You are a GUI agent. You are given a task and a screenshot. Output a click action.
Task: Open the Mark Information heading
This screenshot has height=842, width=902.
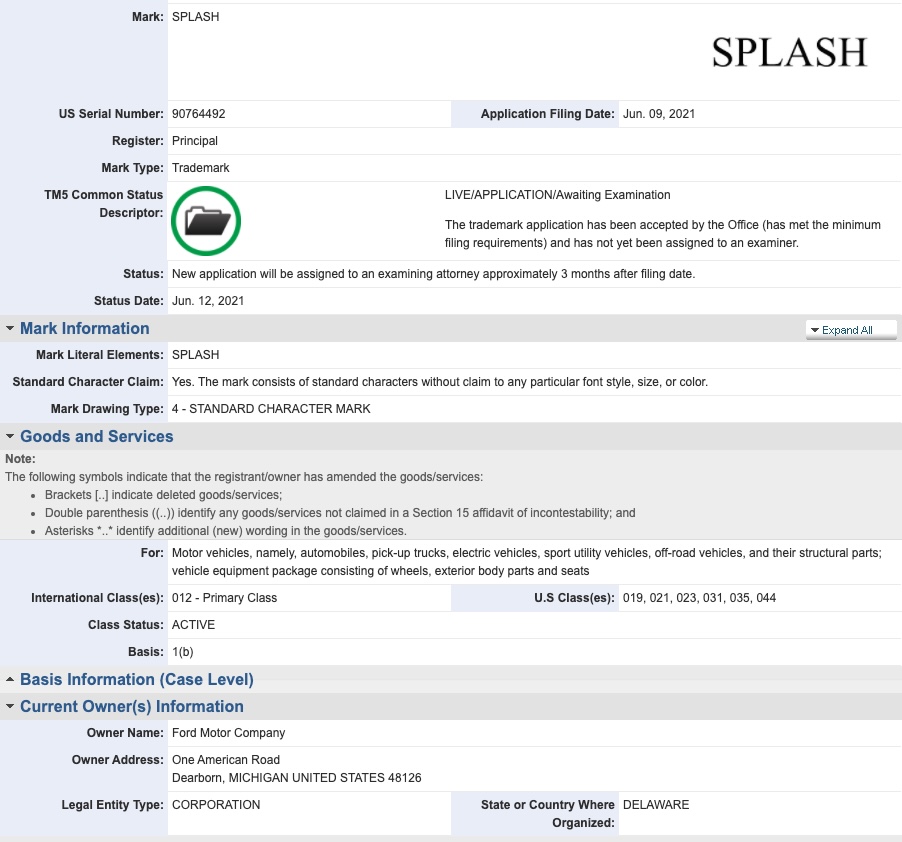85,328
